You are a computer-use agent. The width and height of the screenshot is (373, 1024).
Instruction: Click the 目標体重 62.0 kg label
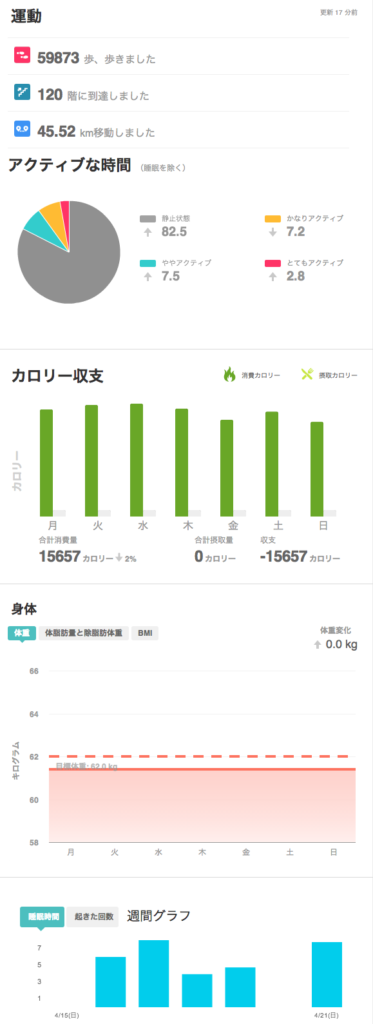click(x=86, y=766)
